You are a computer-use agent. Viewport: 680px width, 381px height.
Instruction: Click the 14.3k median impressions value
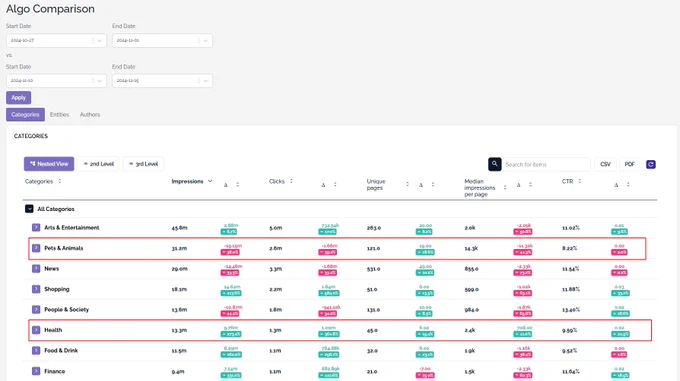click(471, 248)
